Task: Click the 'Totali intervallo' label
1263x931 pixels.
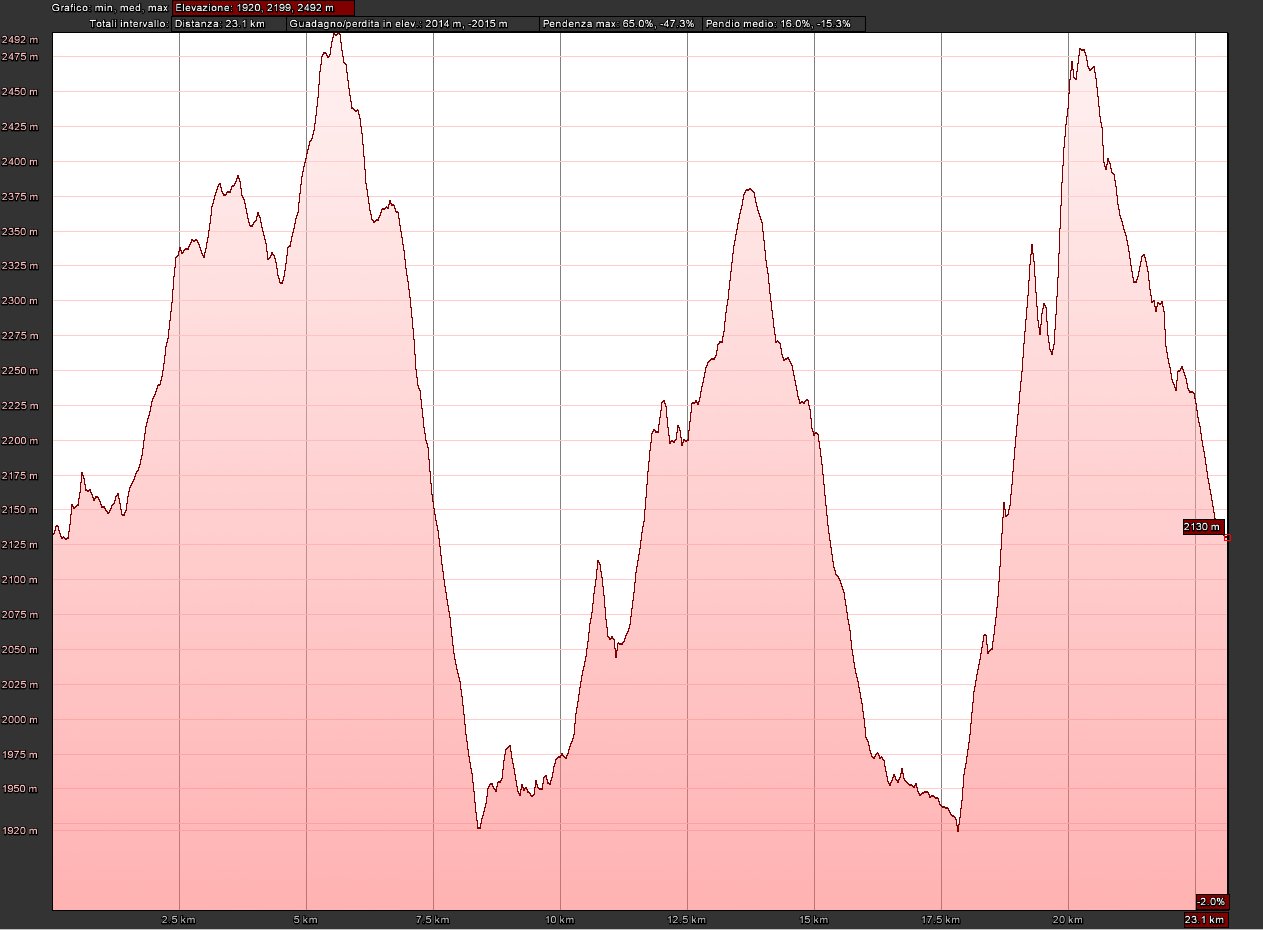Action: 128,23
